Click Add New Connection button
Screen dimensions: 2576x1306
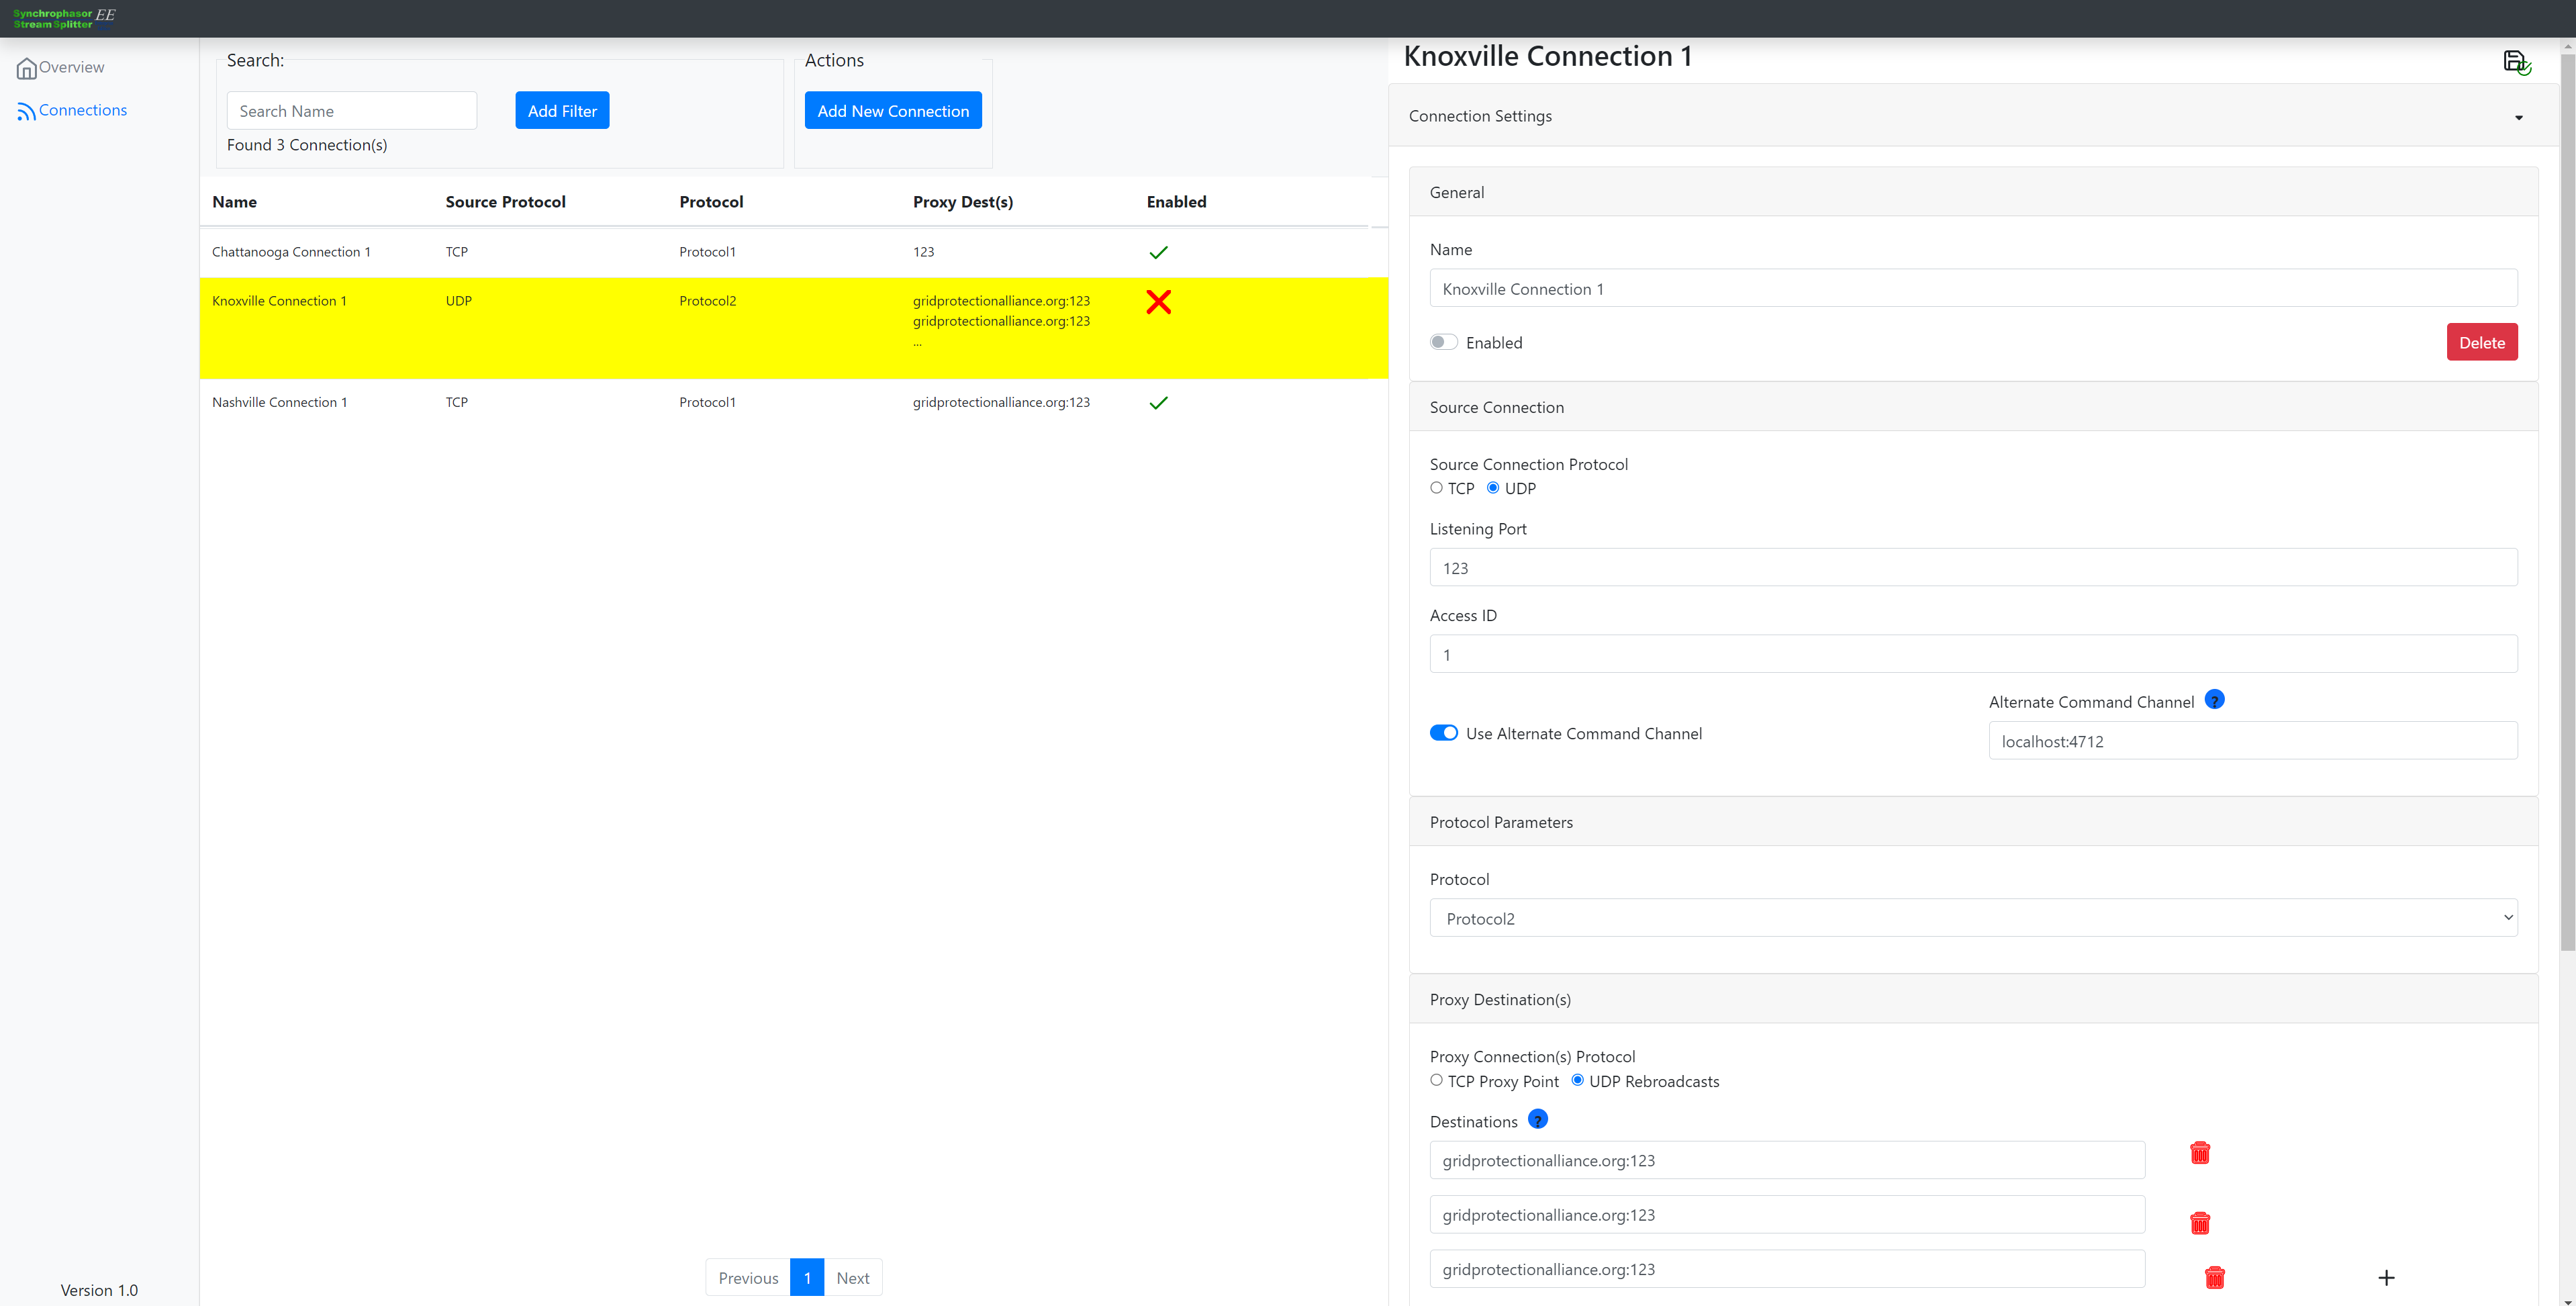click(893, 110)
